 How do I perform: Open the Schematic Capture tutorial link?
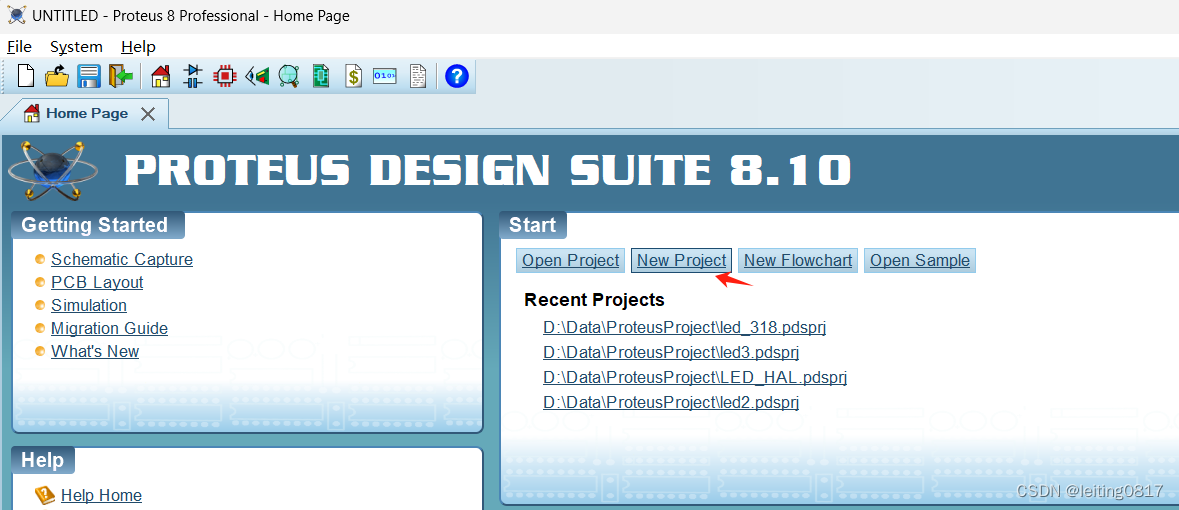click(122, 260)
